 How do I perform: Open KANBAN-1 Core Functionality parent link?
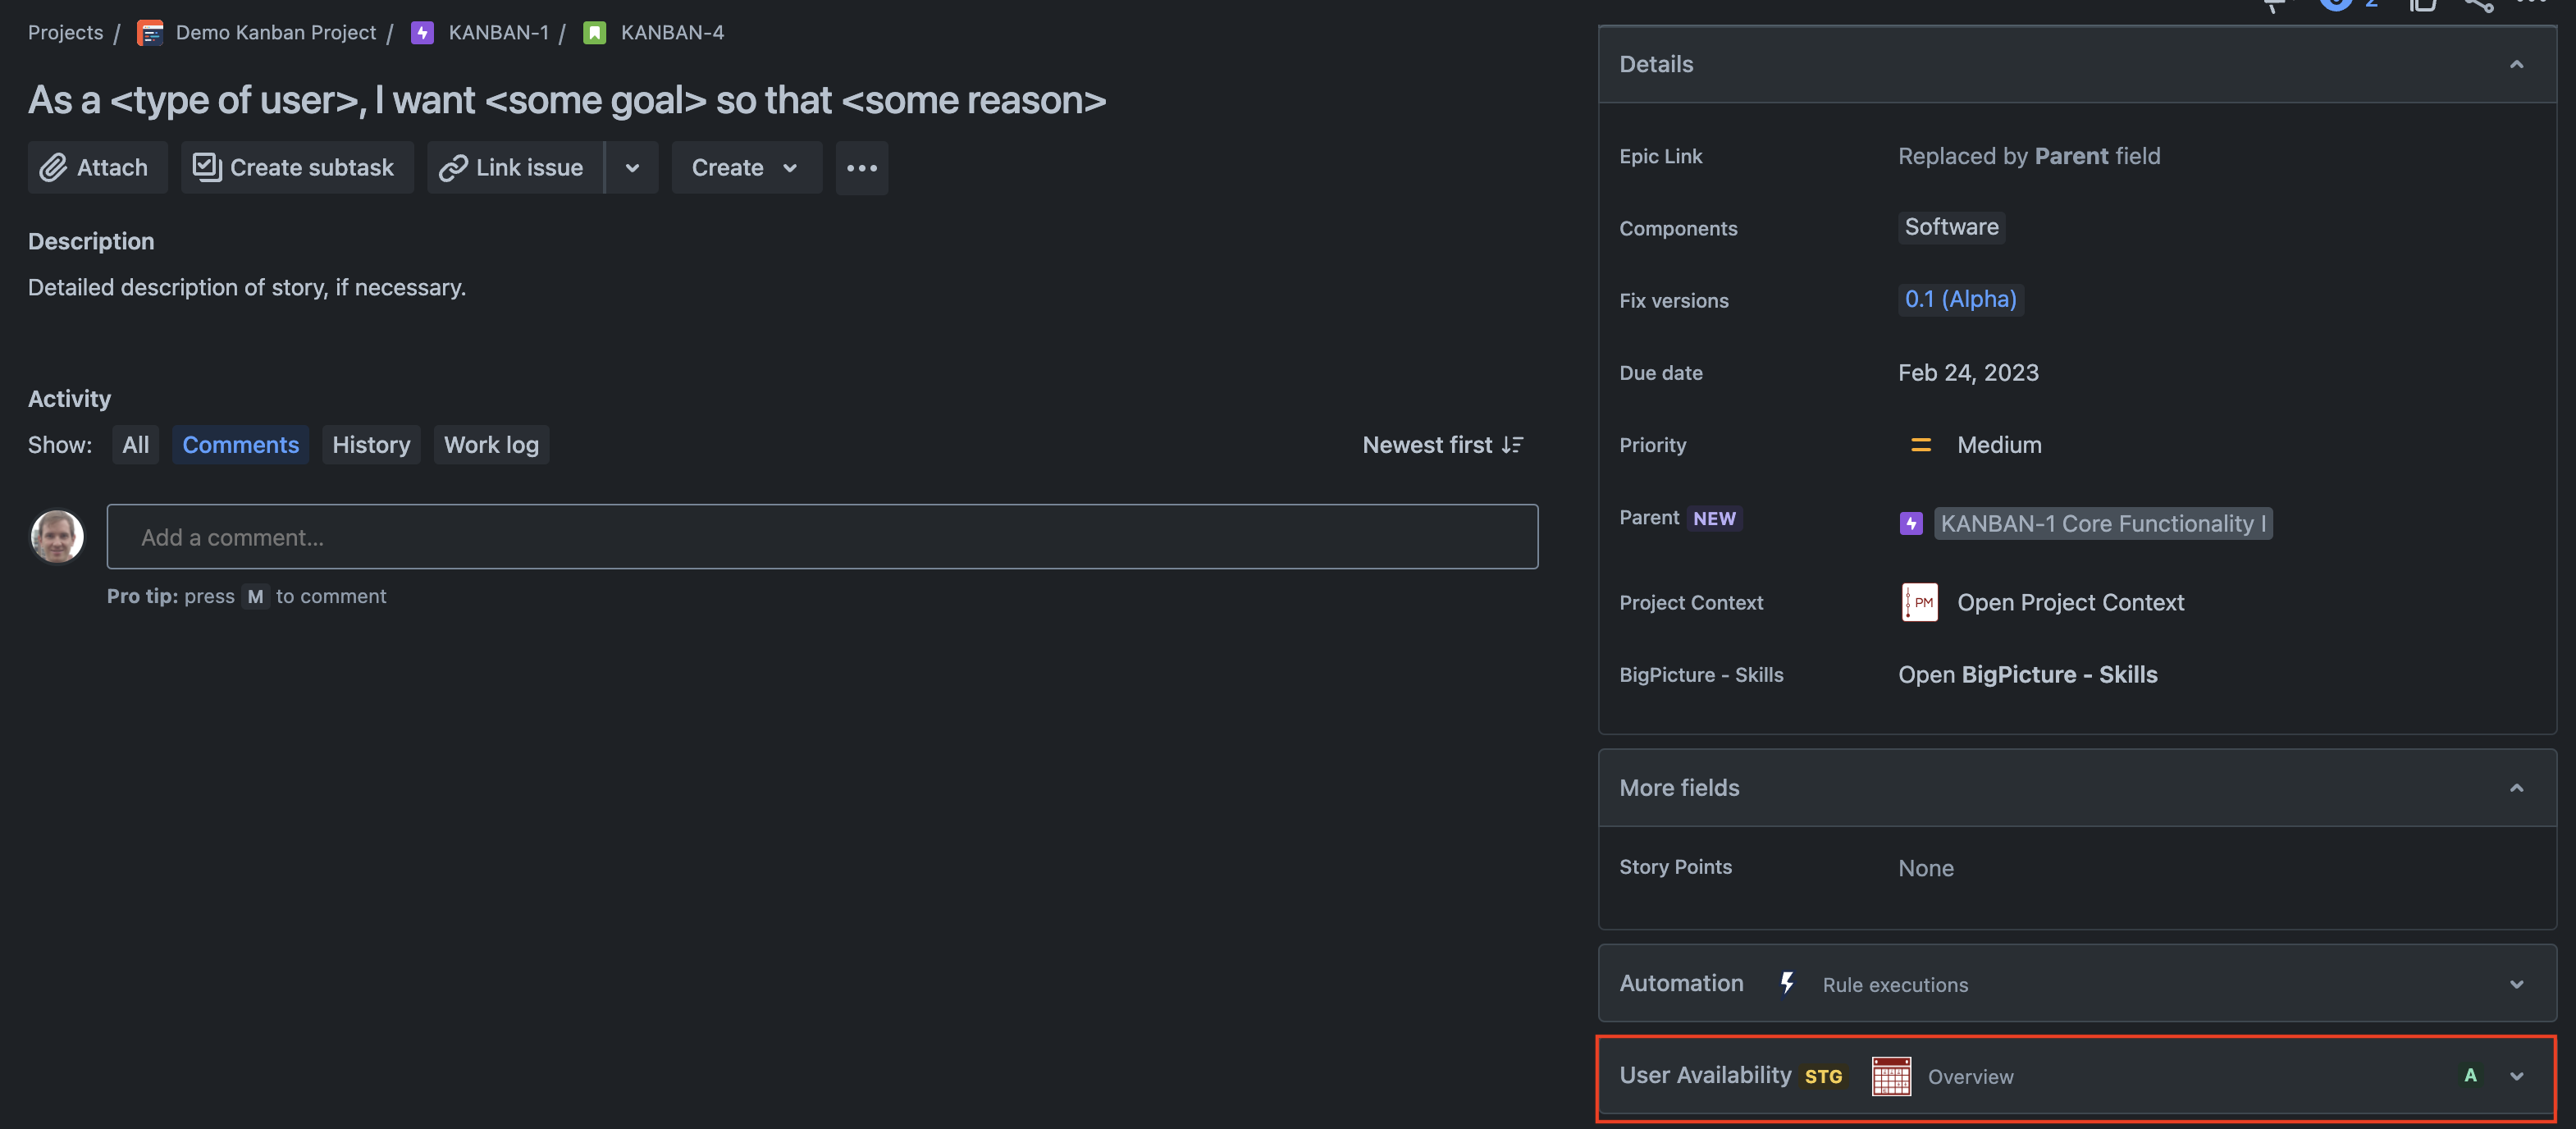(x=2104, y=521)
